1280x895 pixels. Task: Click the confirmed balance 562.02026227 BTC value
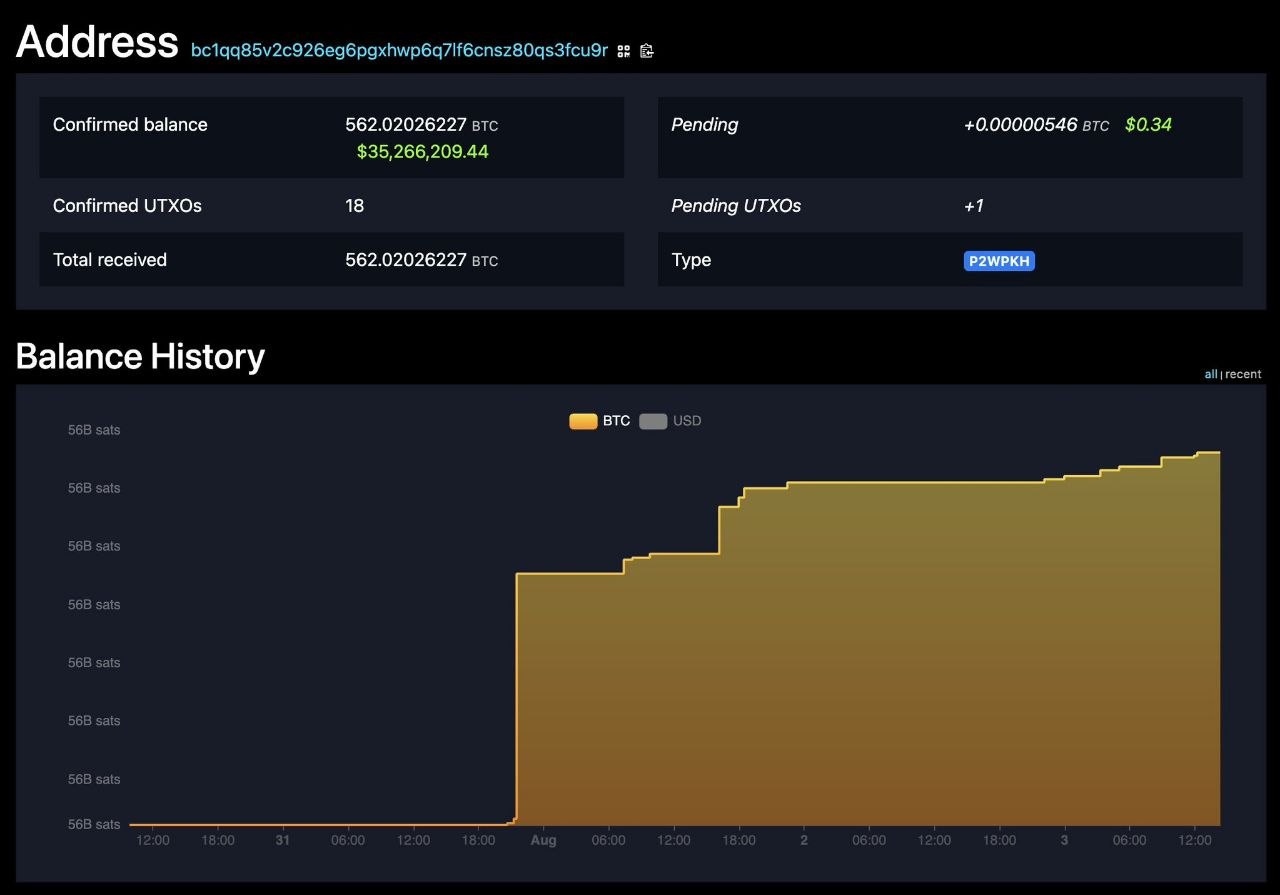[421, 125]
